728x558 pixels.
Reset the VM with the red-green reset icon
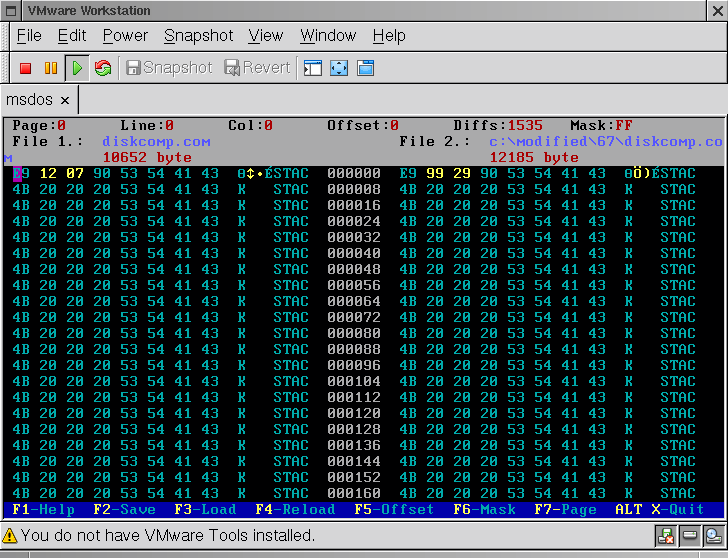pos(103,68)
